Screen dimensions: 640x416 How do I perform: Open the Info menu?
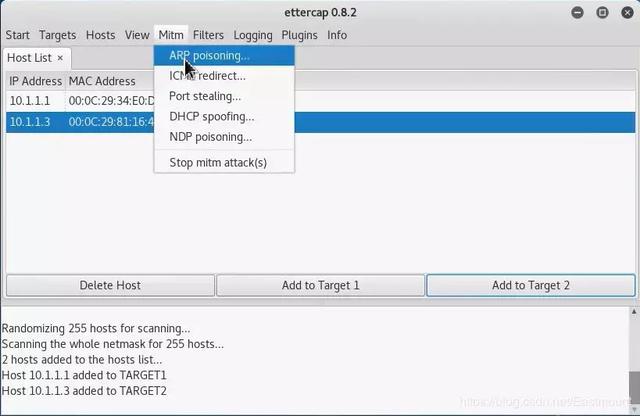point(337,35)
